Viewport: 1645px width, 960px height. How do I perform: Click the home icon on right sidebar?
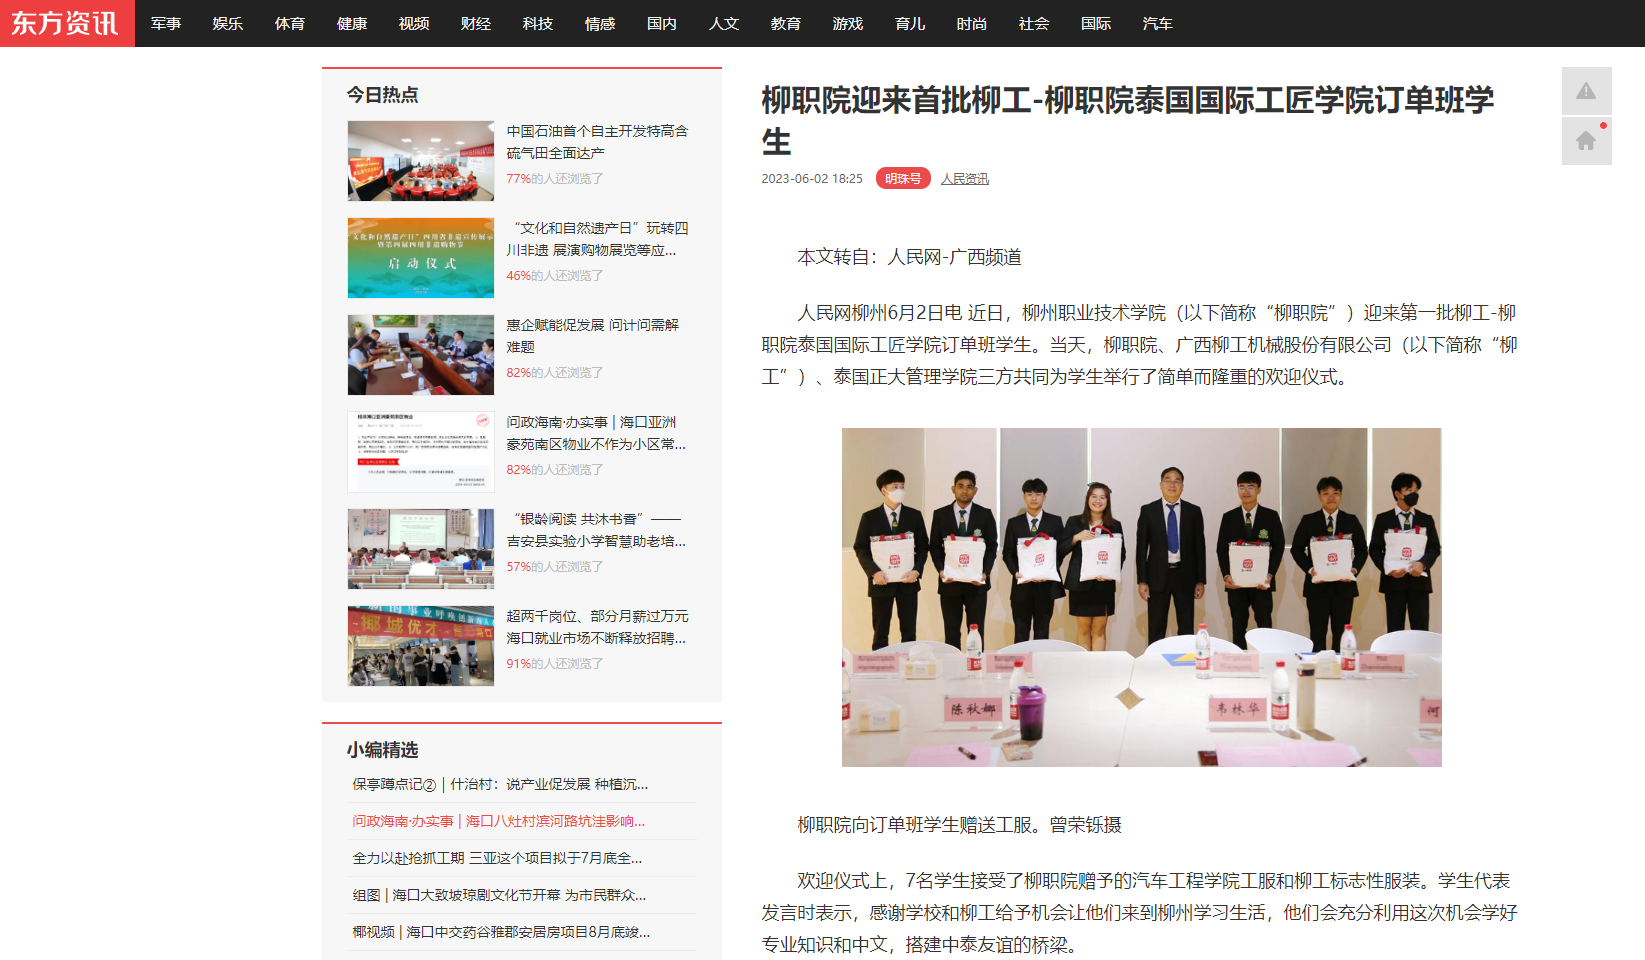tap(1586, 141)
